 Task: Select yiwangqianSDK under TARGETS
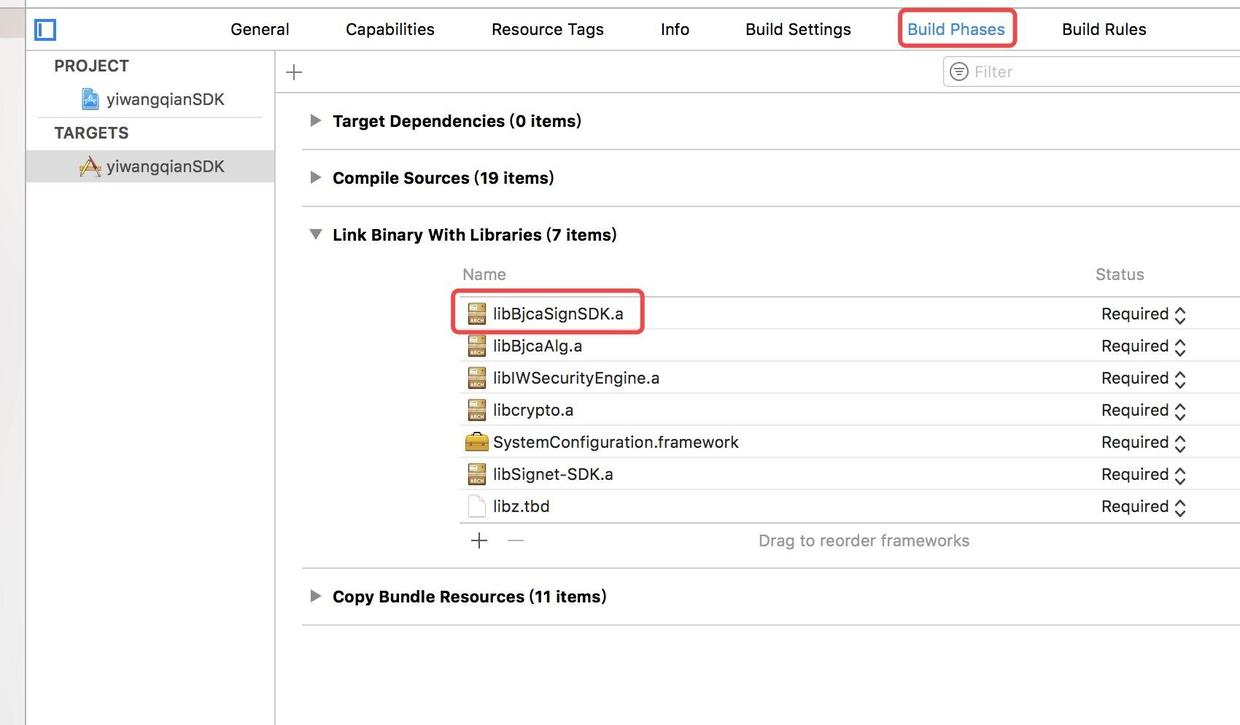[x=166, y=167]
